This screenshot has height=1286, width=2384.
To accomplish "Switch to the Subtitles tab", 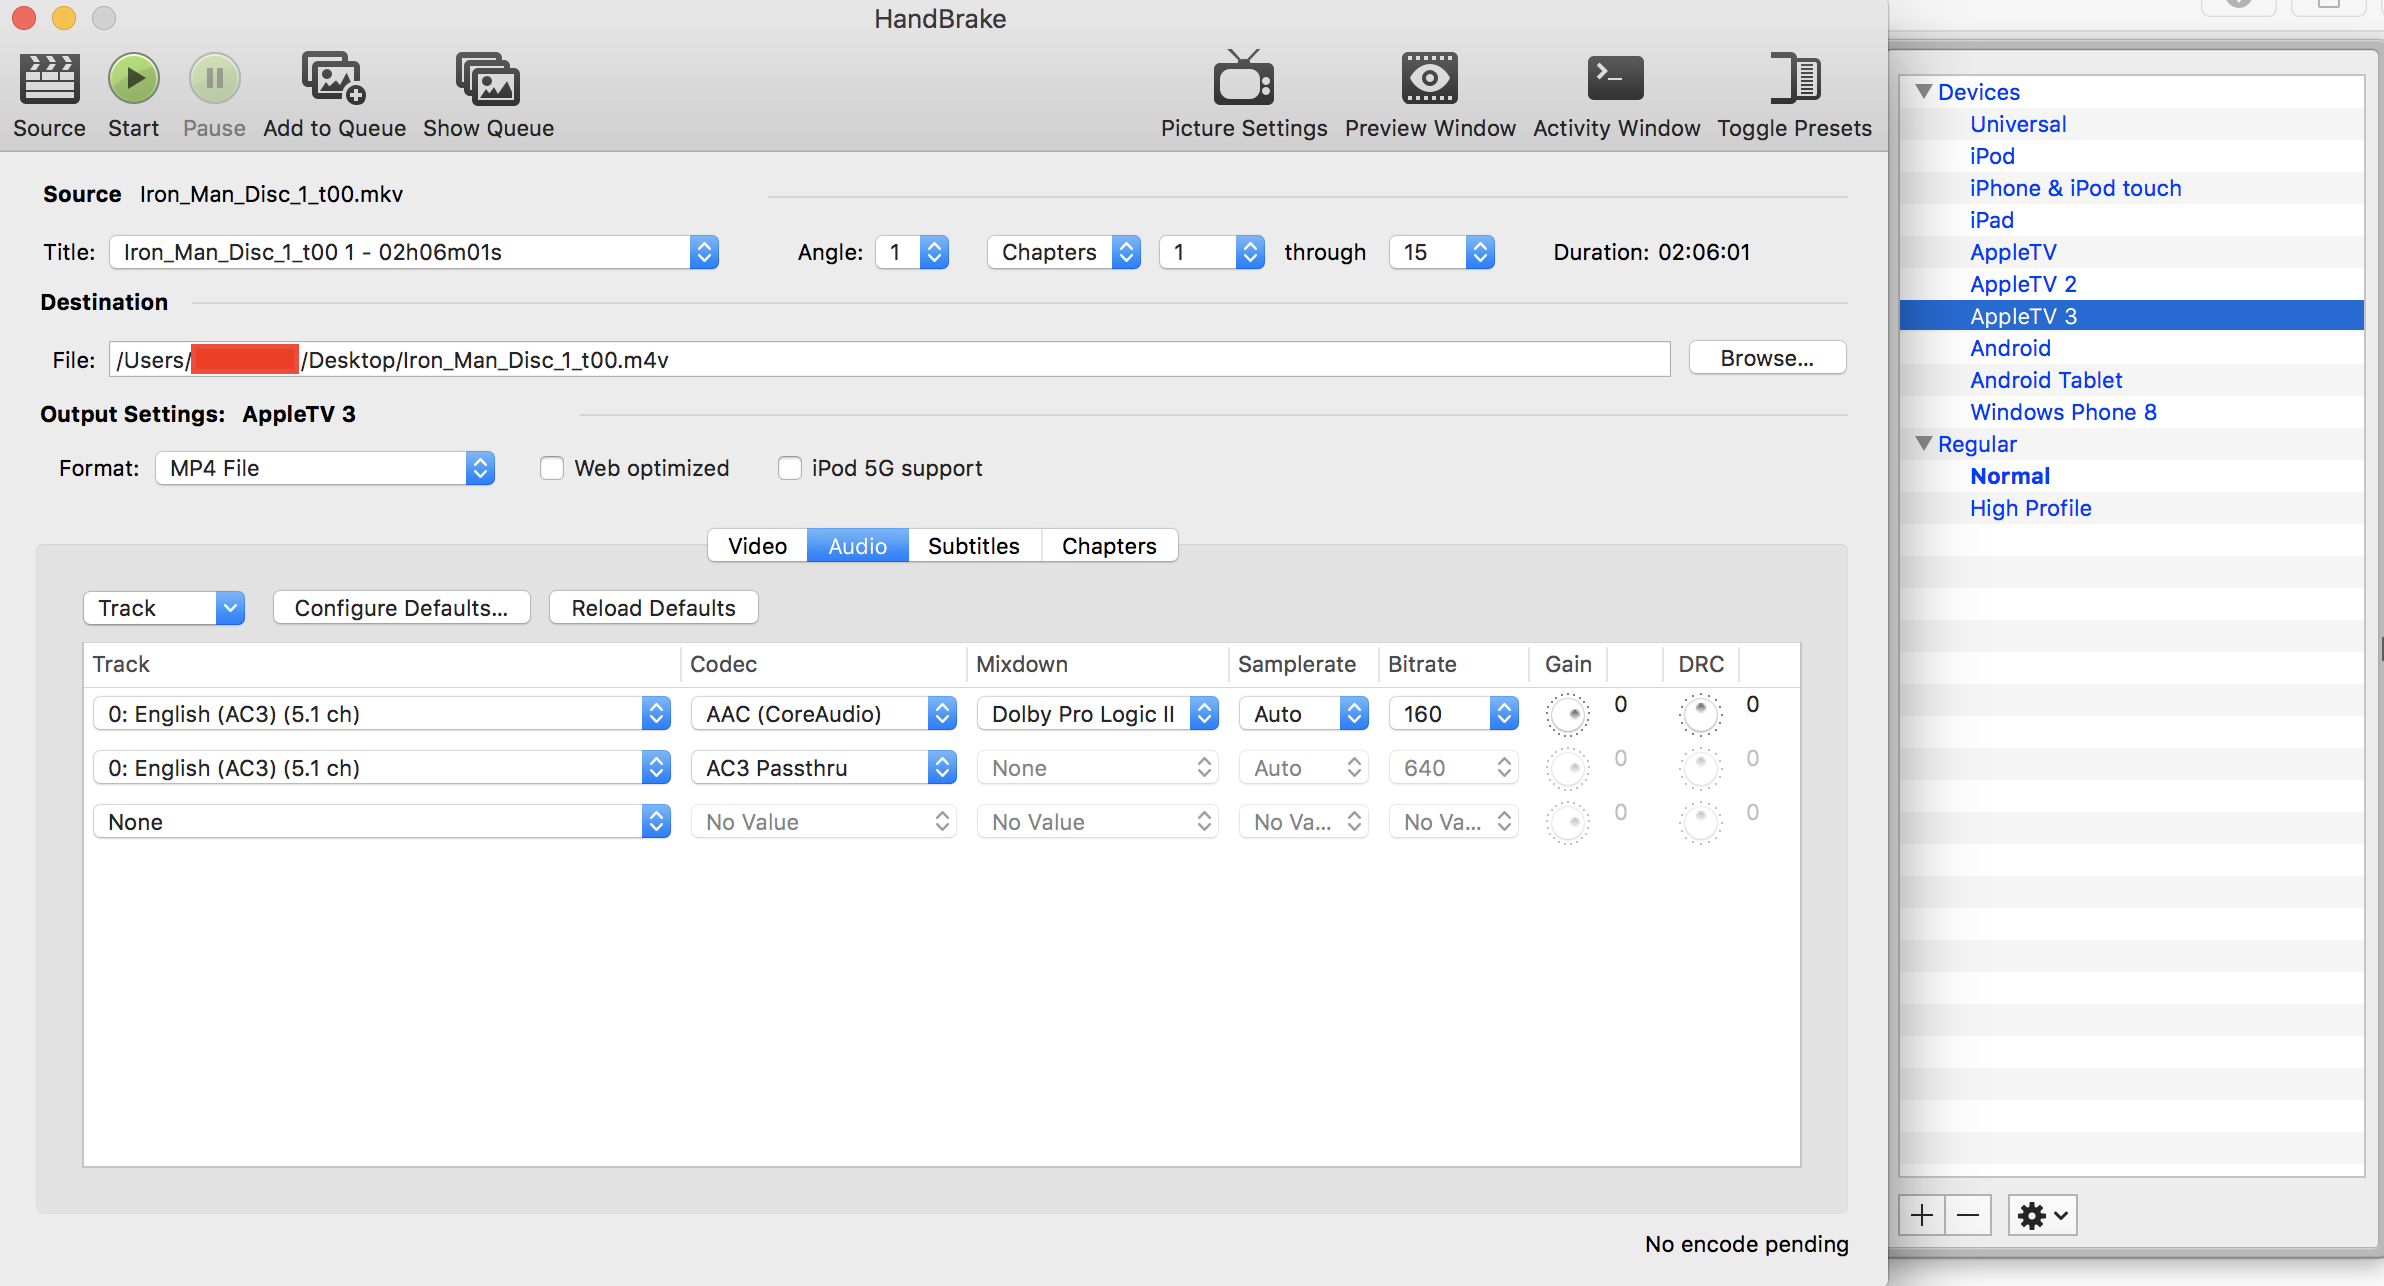I will (973, 546).
